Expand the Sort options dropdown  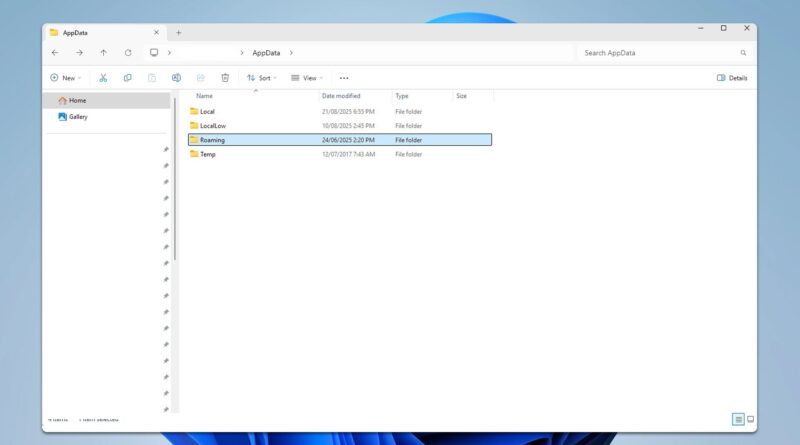262,77
